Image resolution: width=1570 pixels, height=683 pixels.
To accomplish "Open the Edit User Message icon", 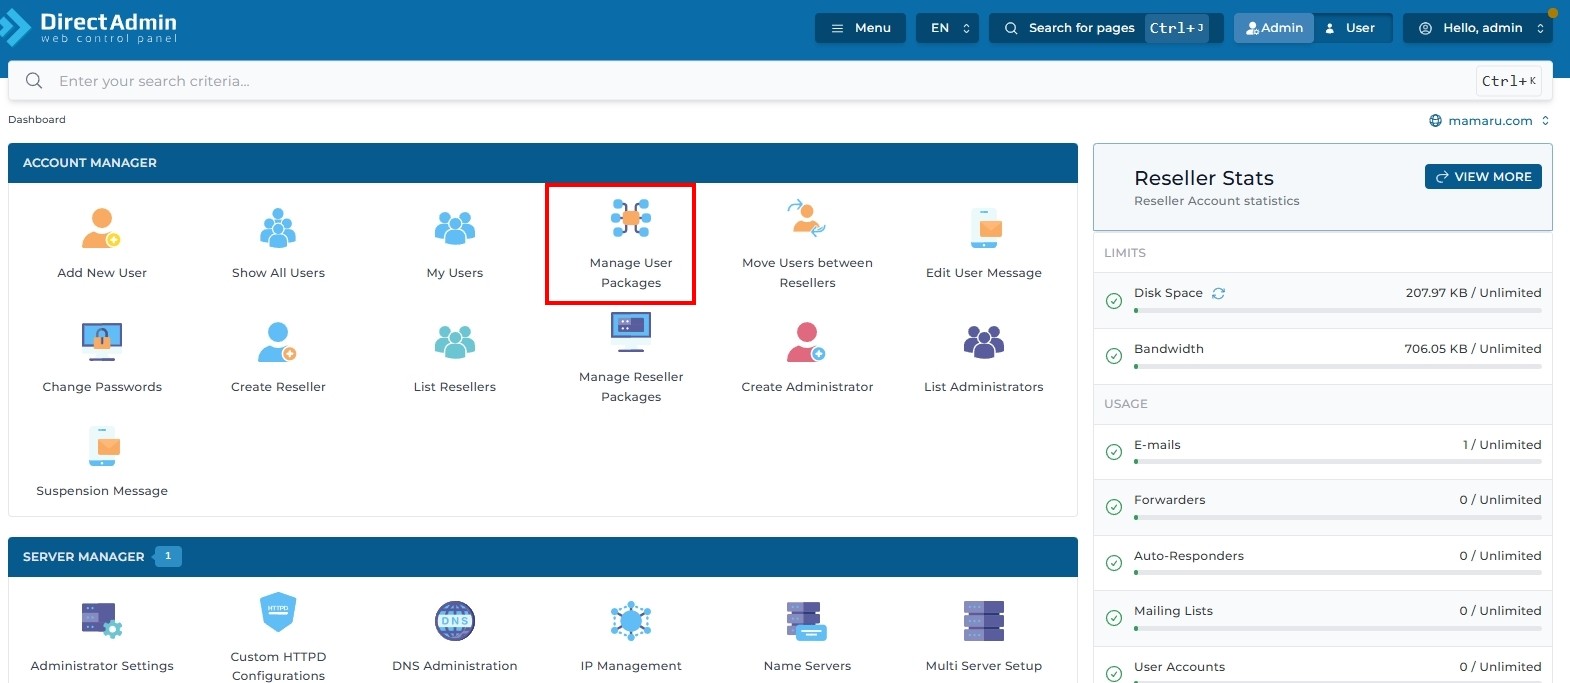I will 984,229.
